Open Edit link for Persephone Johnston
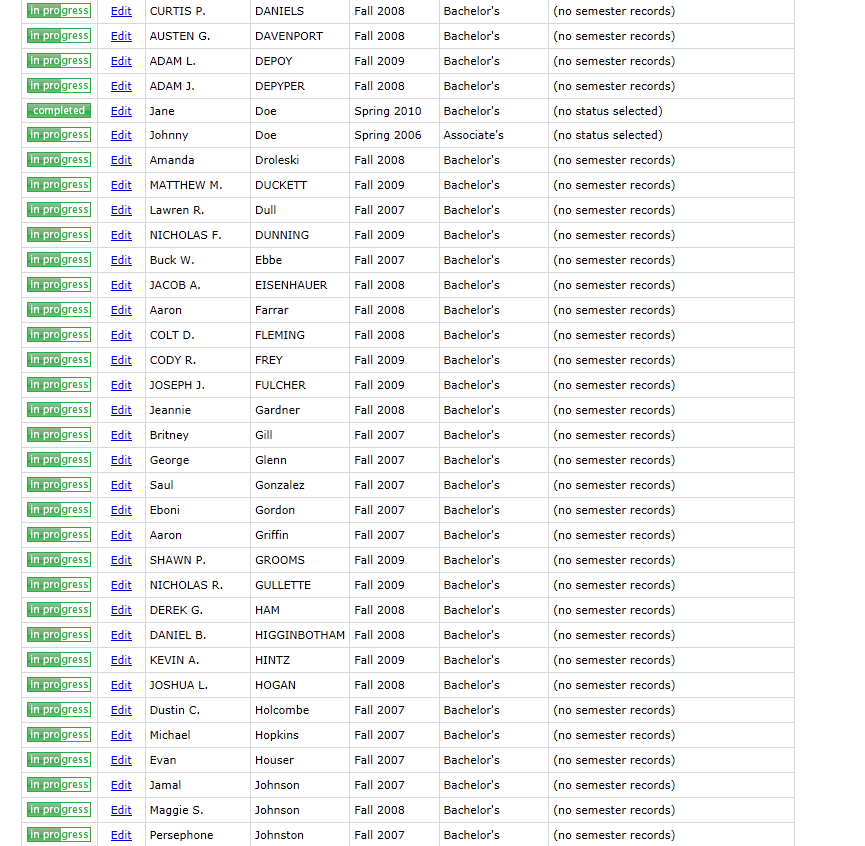Viewport: 865px width, 846px height. tap(121, 835)
